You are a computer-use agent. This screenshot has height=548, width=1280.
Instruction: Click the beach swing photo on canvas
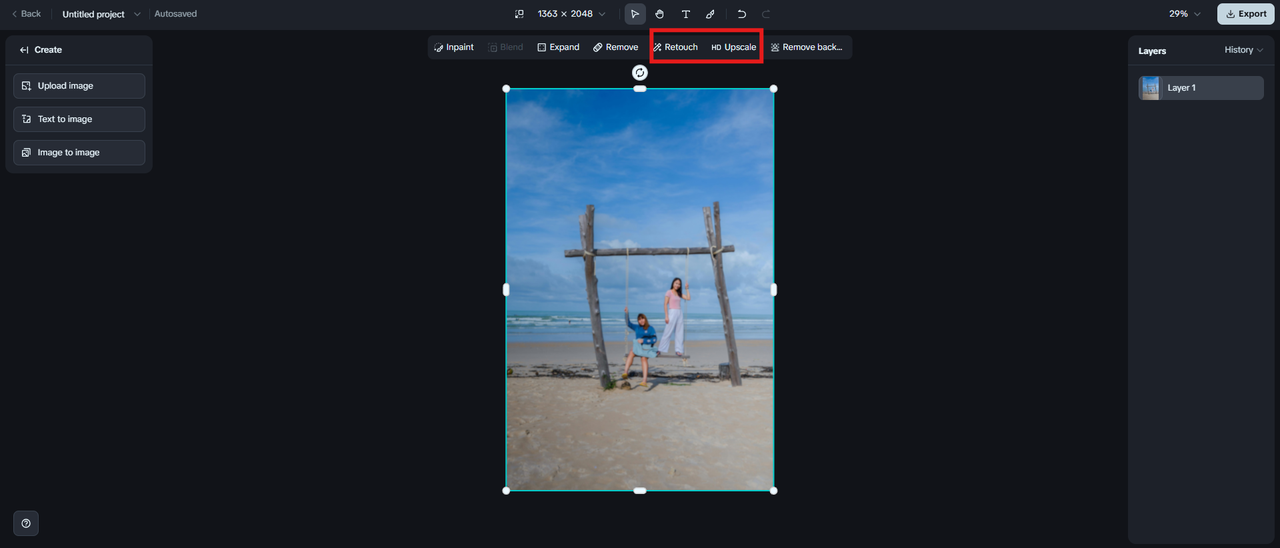click(640, 290)
